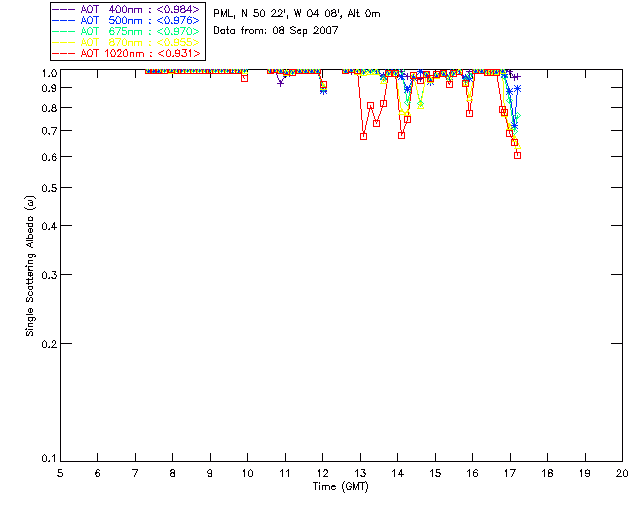
Task: Click the purple plus marker dip near 11 GMT
Action: (280, 83)
